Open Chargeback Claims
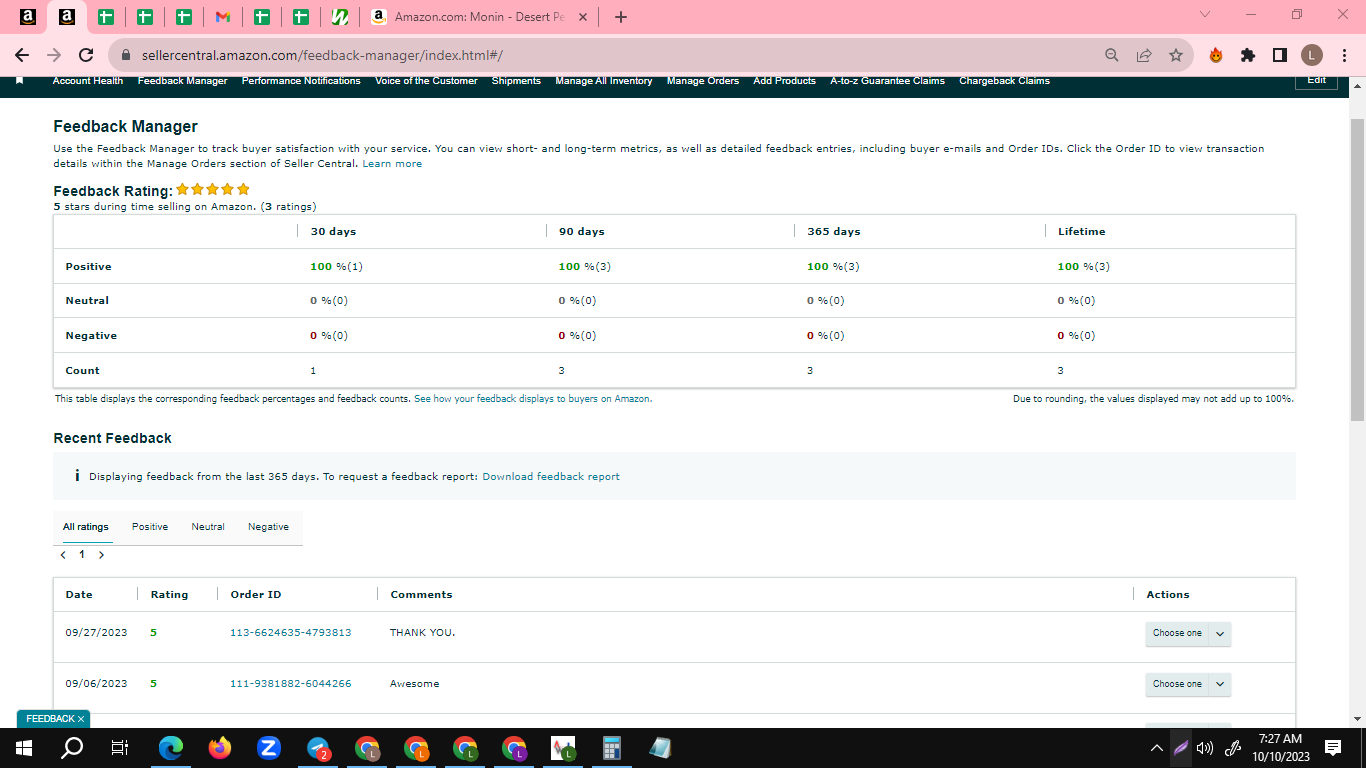This screenshot has height=768, width=1366. tap(1005, 81)
